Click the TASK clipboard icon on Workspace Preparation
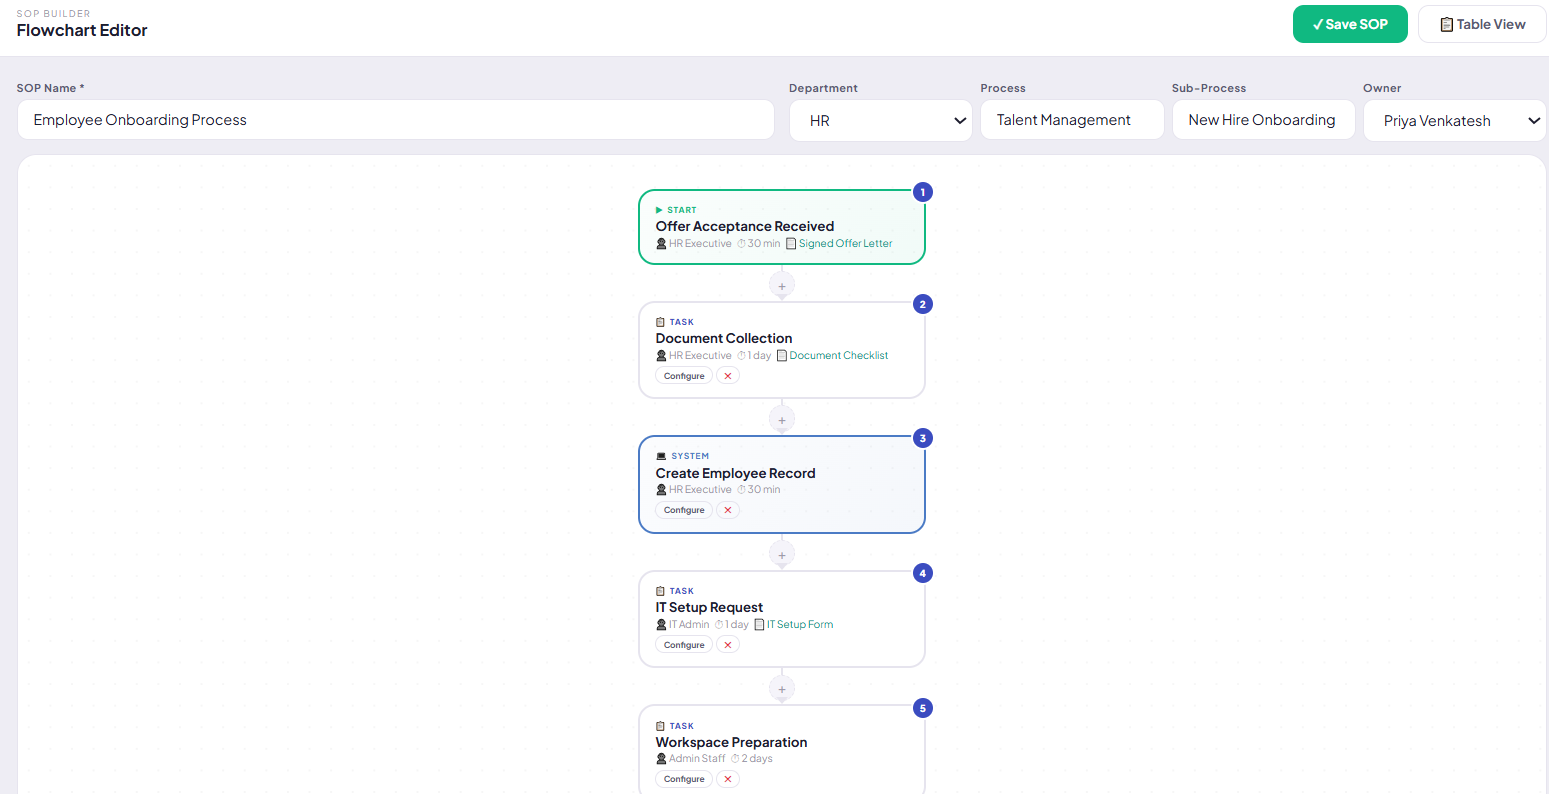This screenshot has height=794, width=1549. [x=660, y=726]
